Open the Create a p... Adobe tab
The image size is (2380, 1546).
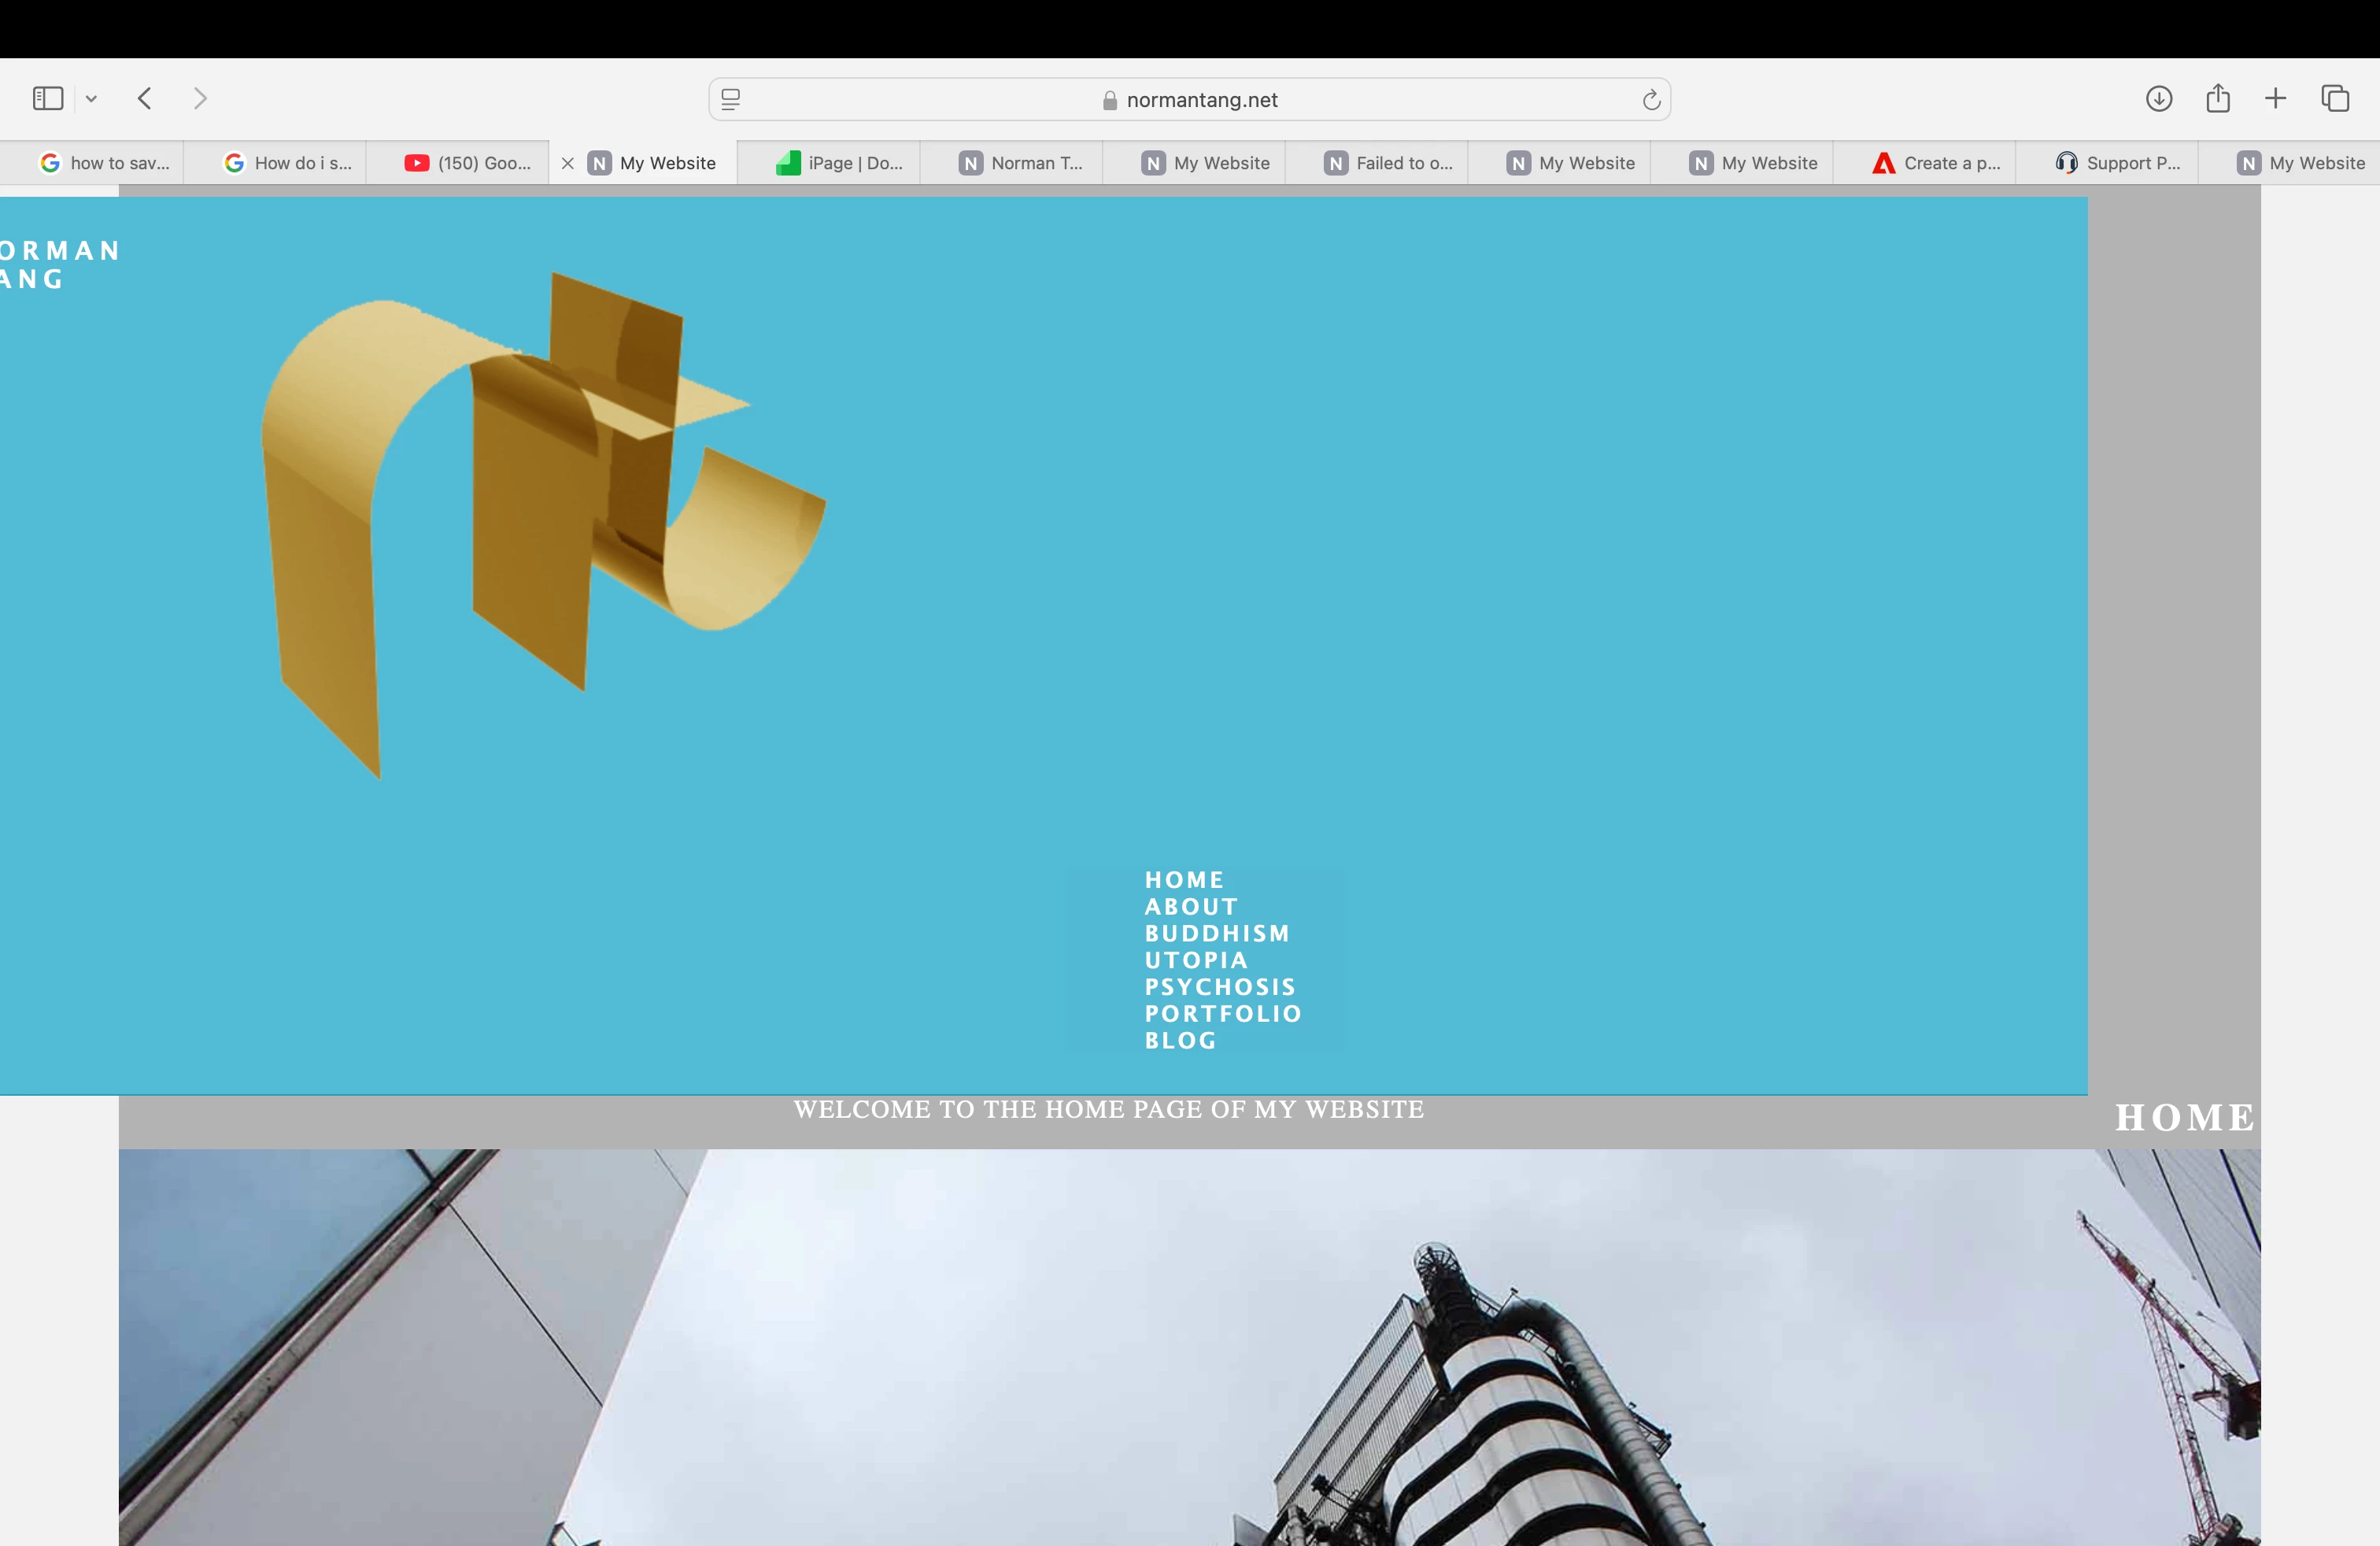pyautogui.click(x=1936, y=163)
